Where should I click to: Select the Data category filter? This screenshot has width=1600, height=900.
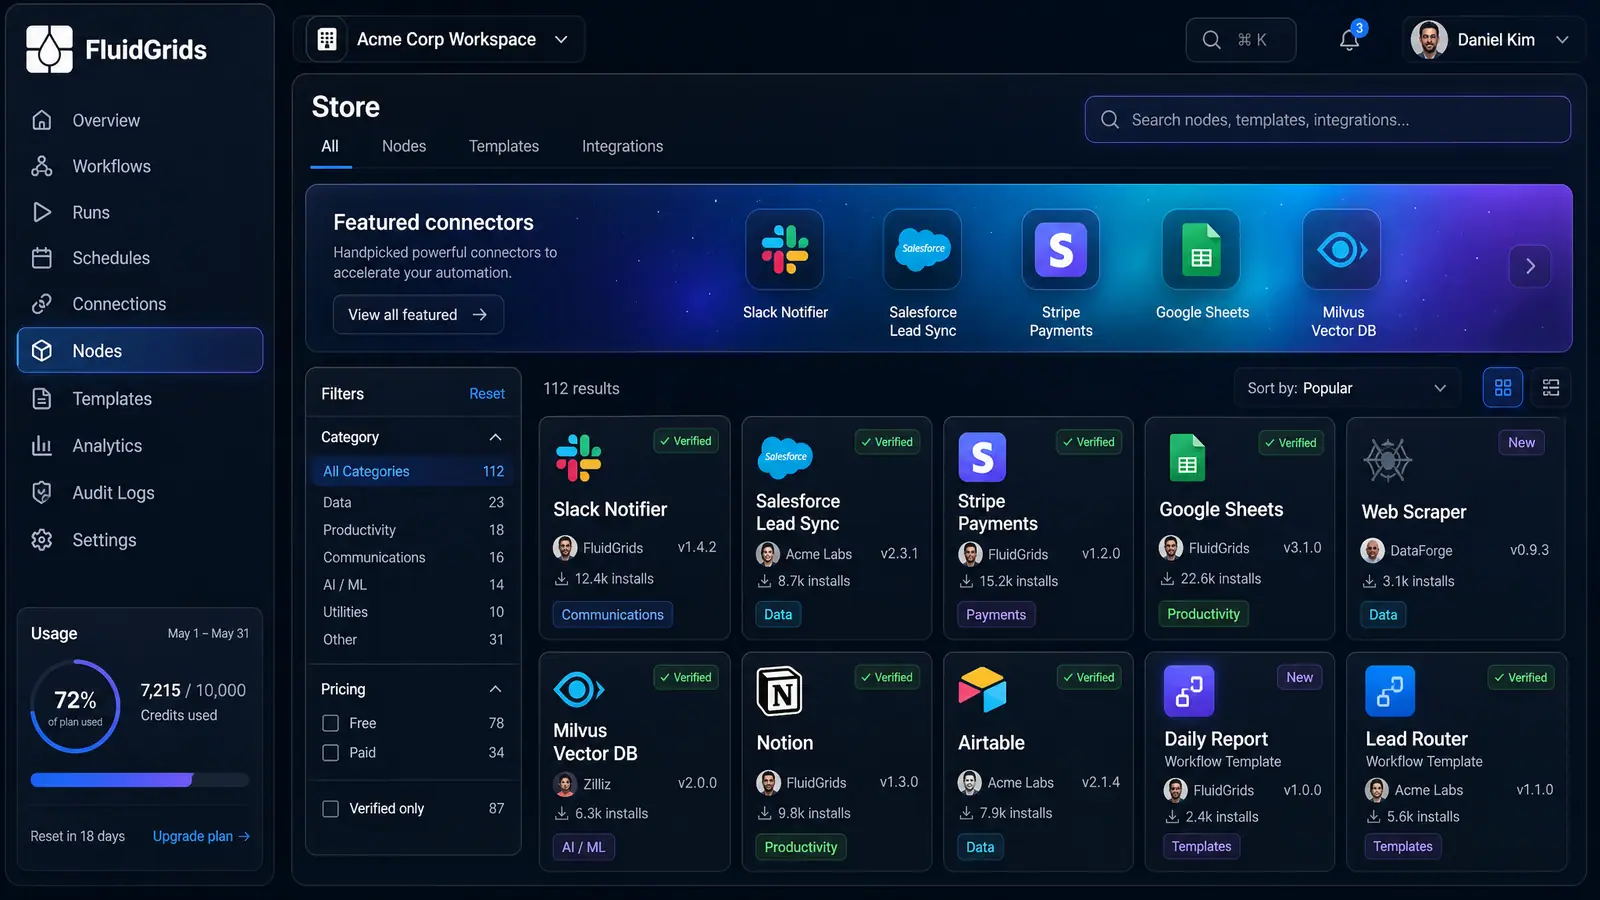click(x=413, y=502)
